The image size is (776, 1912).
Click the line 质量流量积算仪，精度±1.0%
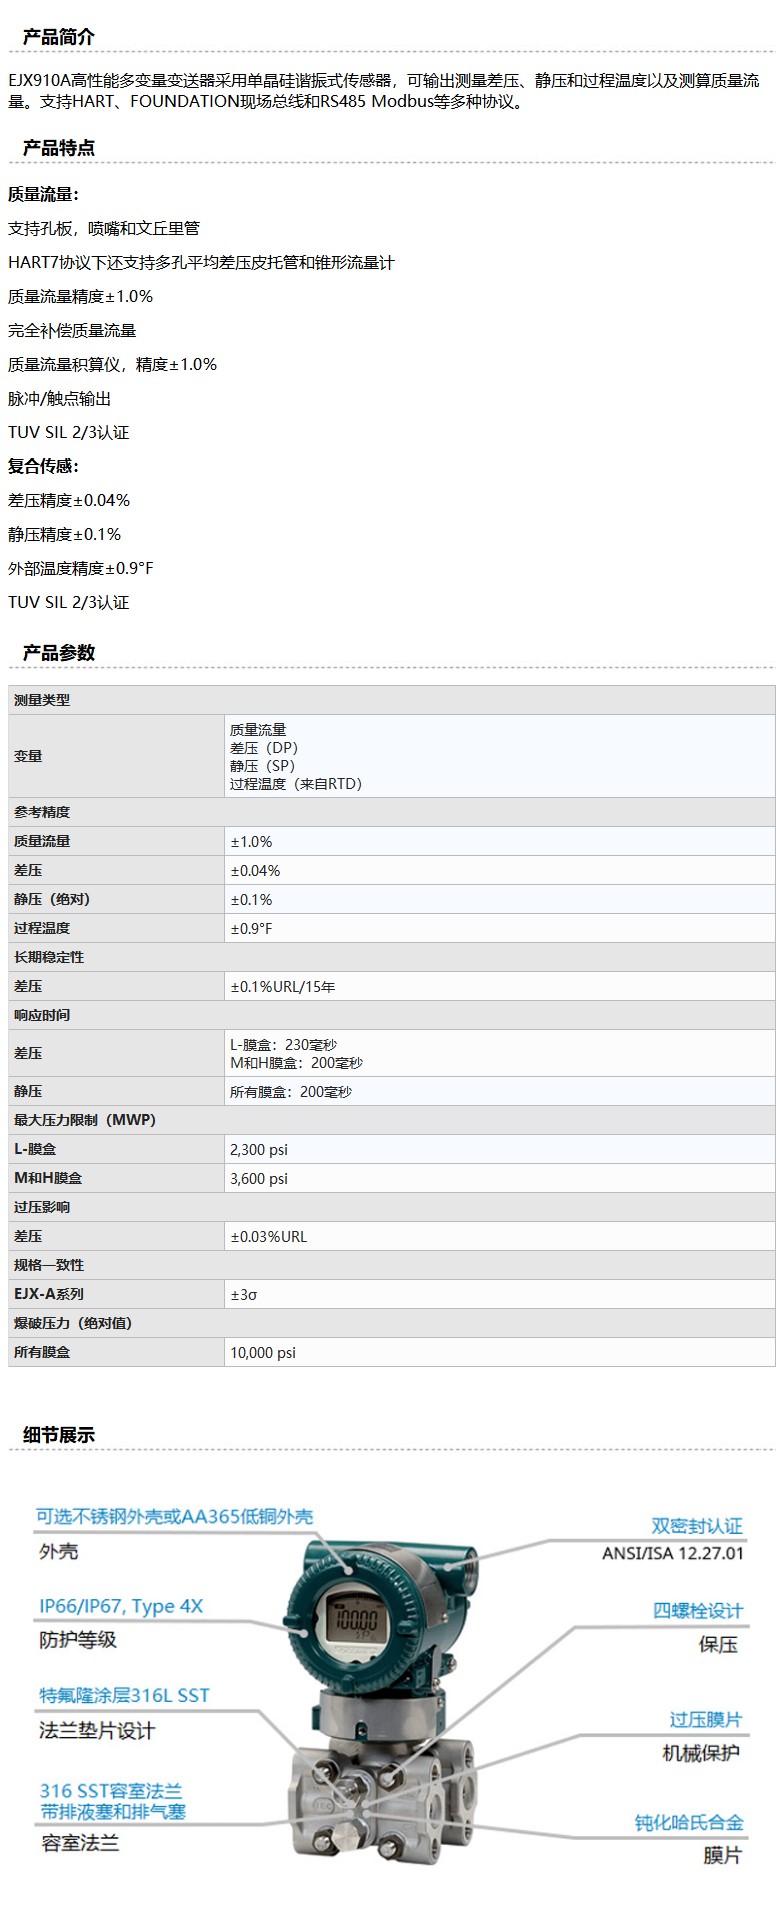pyautogui.click(x=112, y=364)
